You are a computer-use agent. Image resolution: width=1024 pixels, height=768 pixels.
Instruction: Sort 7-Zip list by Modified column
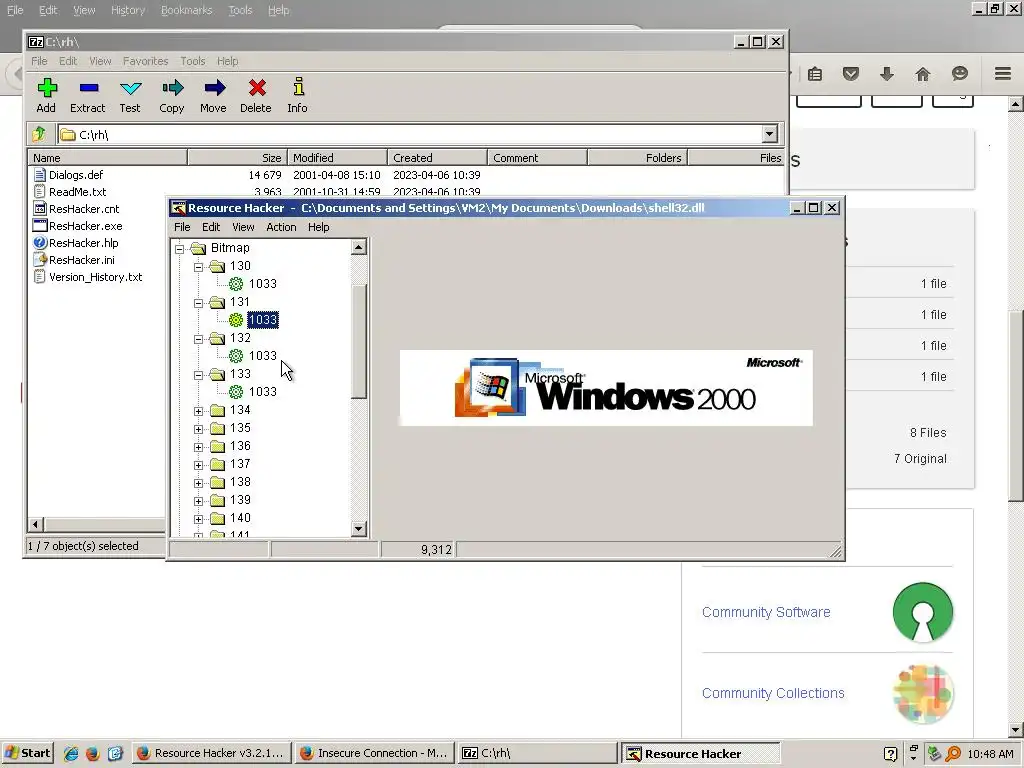338,157
